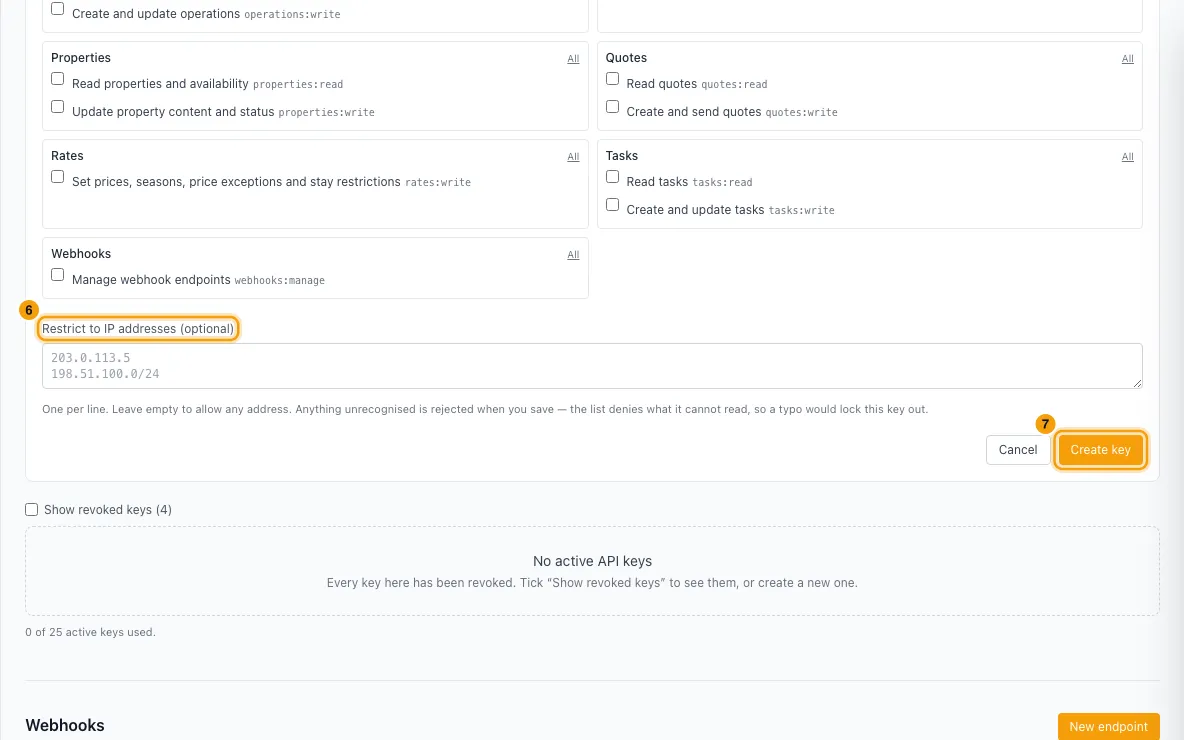Enable the Read tasks scope
This screenshot has width=1184, height=740.
612,177
